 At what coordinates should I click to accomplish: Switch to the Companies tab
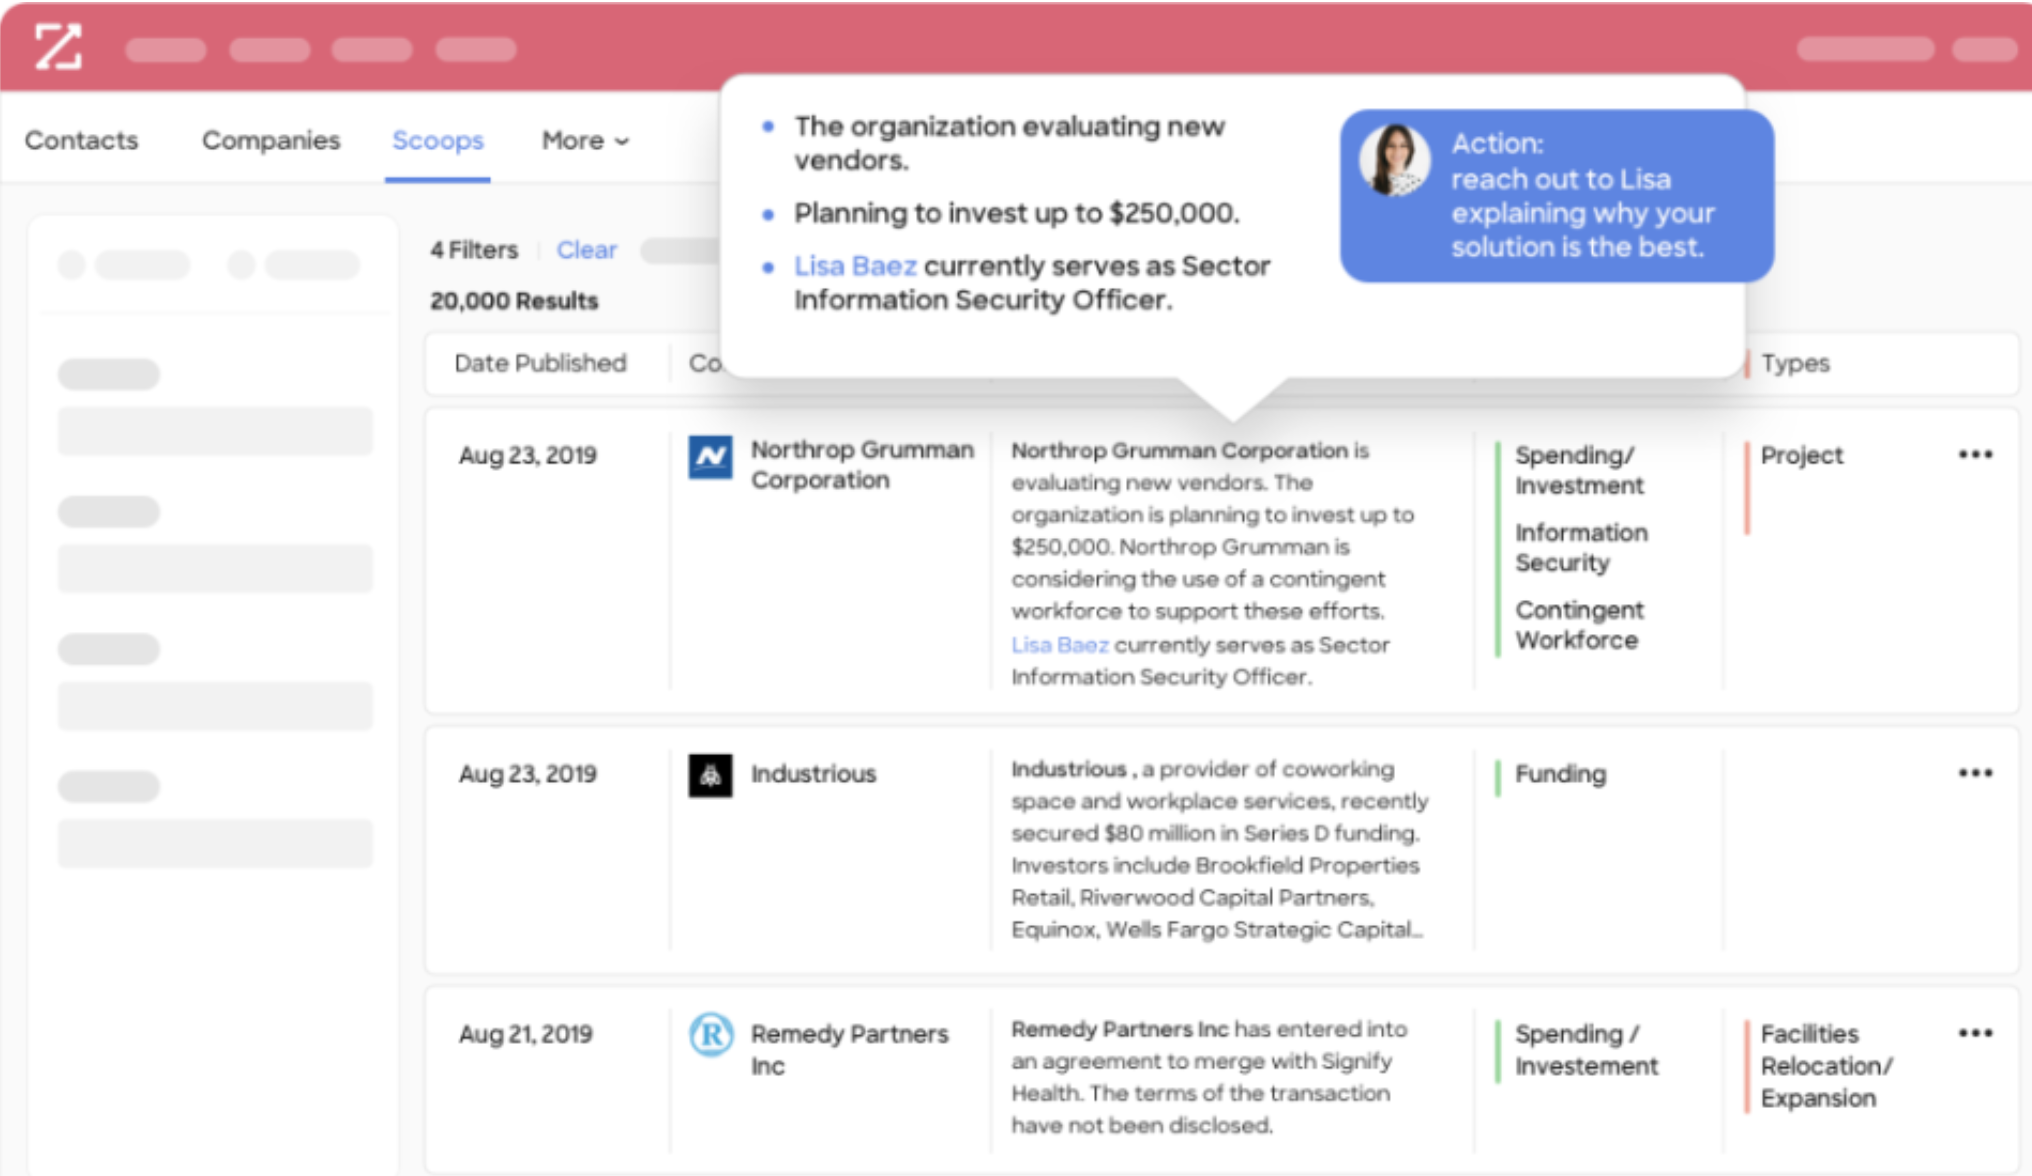pos(271,141)
